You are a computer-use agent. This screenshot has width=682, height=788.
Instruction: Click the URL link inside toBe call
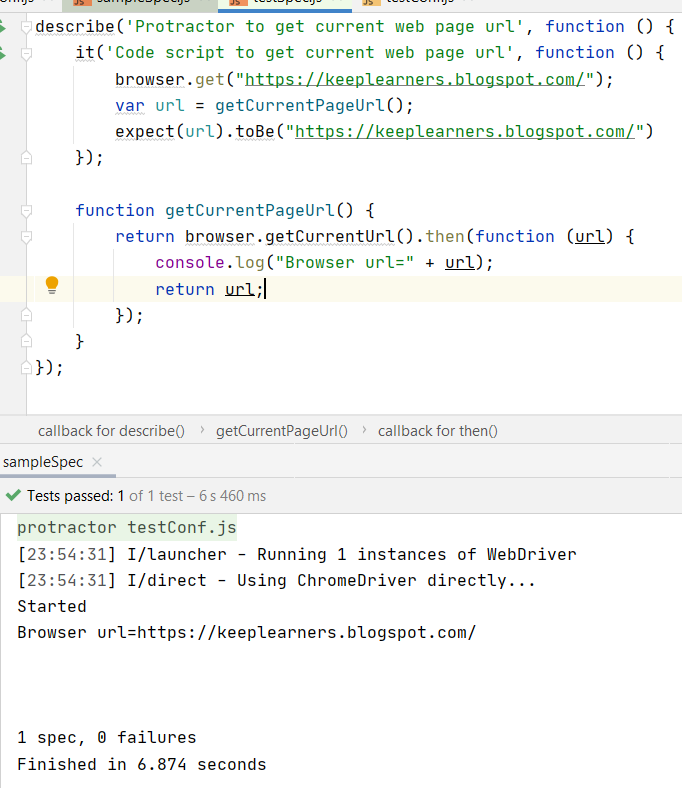click(465, 132)
